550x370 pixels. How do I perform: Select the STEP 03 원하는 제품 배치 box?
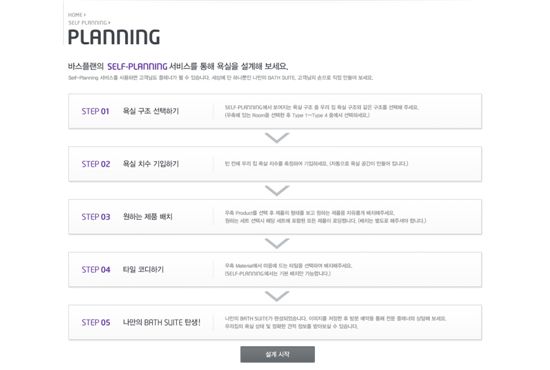pyautogui.click(x=275, y=217)
